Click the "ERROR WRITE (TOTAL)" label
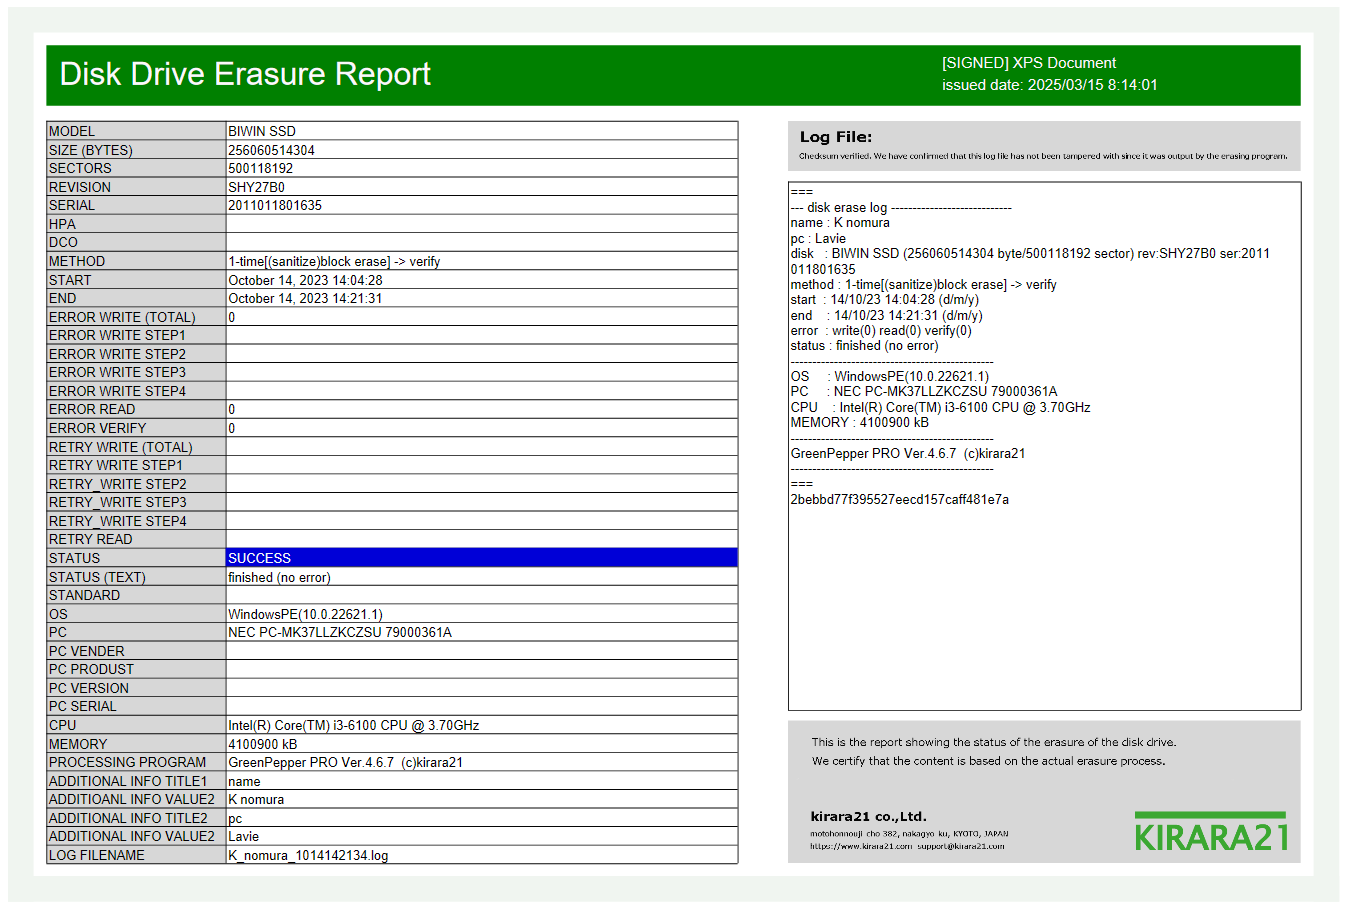Image resolution: width=1349 pixels, height=911 pixels. pos(136,317)
